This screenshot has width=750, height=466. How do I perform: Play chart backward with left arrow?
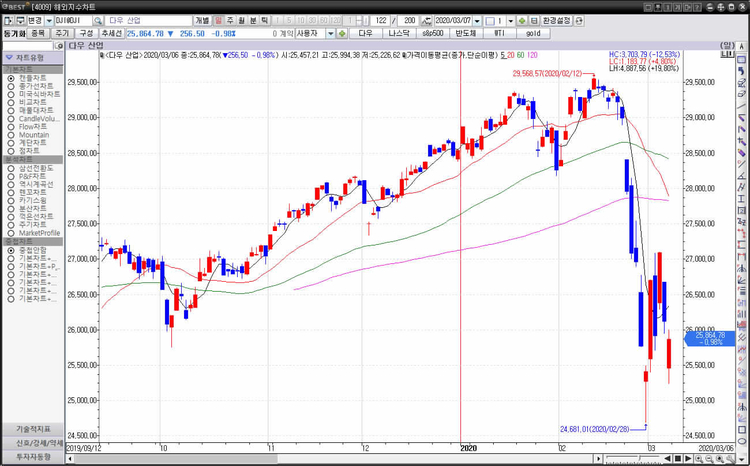point(667,459)
